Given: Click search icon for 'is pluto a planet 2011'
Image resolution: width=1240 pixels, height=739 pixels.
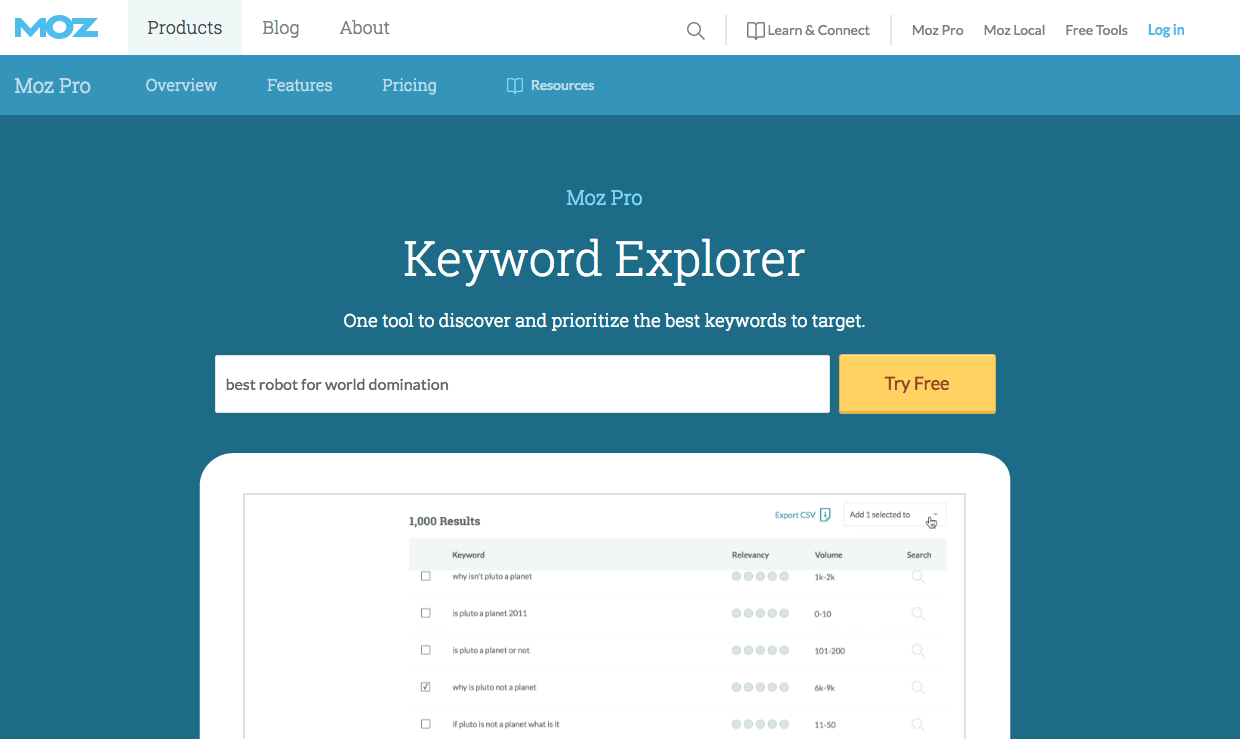Looking at the screenshot, I should coord(917,614).
